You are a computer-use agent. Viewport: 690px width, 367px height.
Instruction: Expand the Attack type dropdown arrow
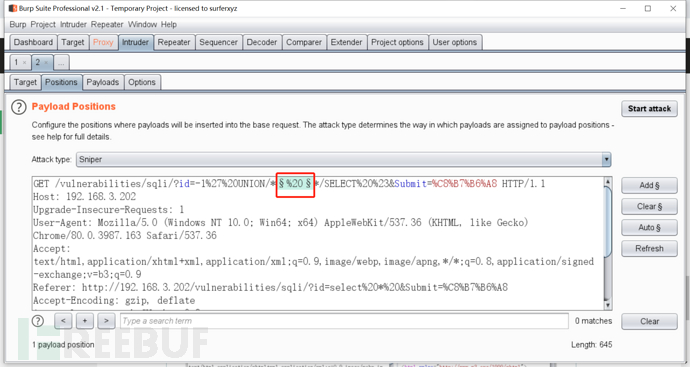(x=606, y=159)
